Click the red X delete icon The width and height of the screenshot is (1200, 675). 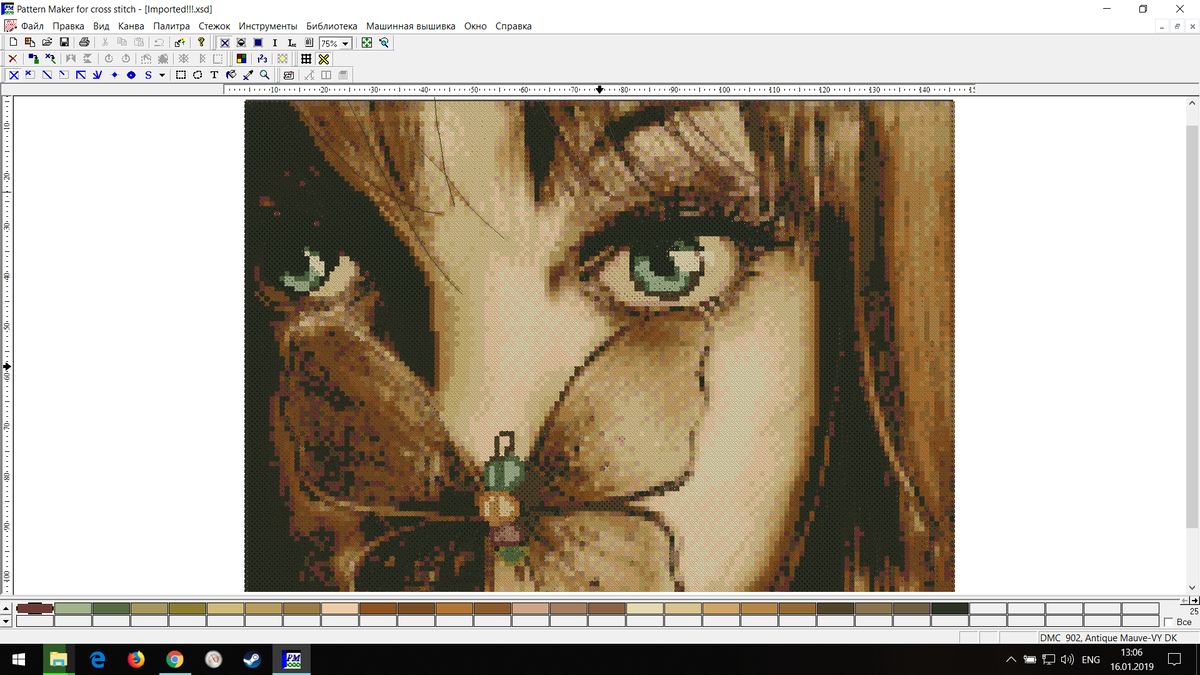point(12,59)
